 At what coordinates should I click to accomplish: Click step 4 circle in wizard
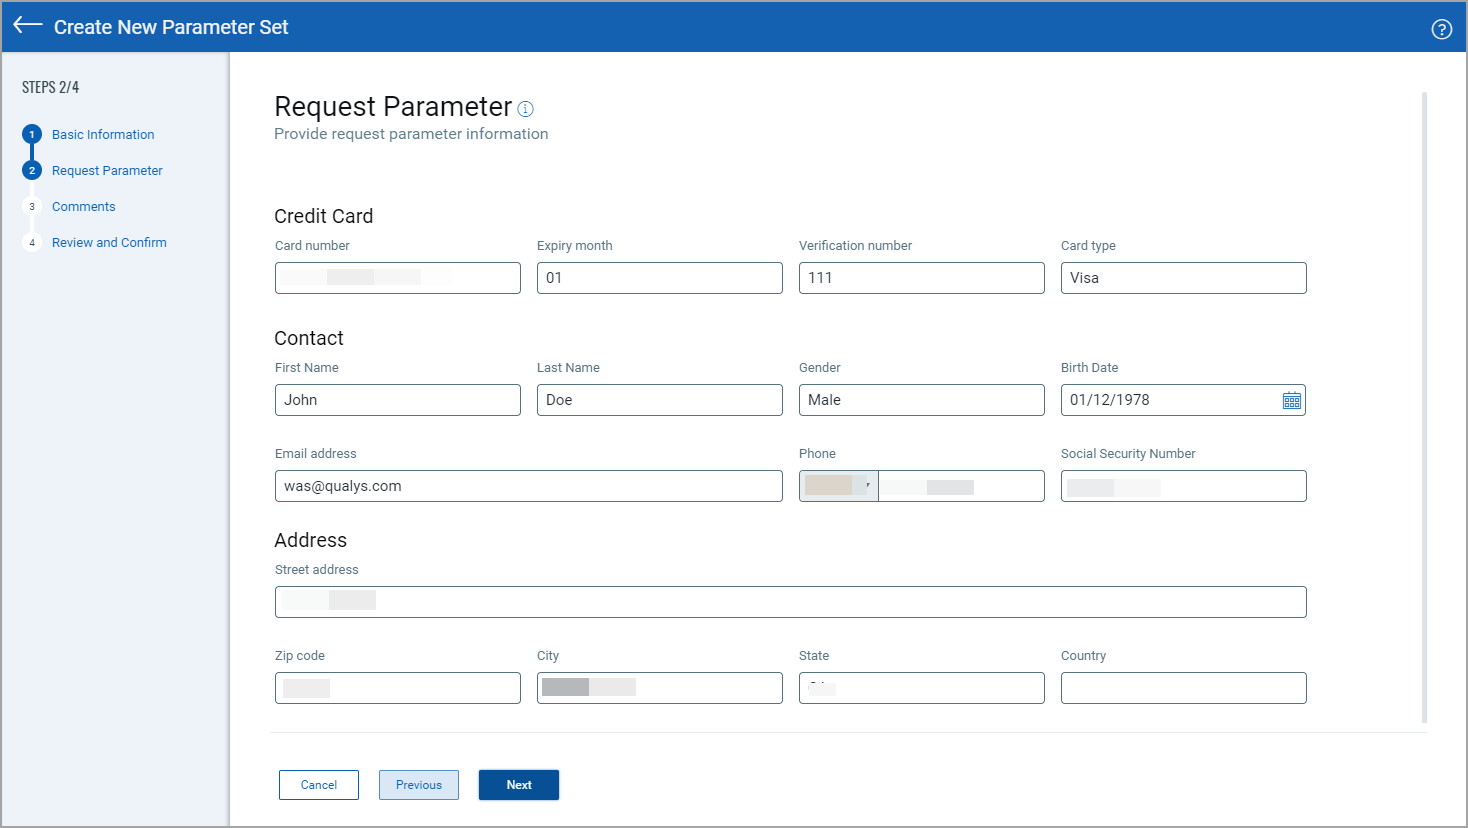coord(32,243)
